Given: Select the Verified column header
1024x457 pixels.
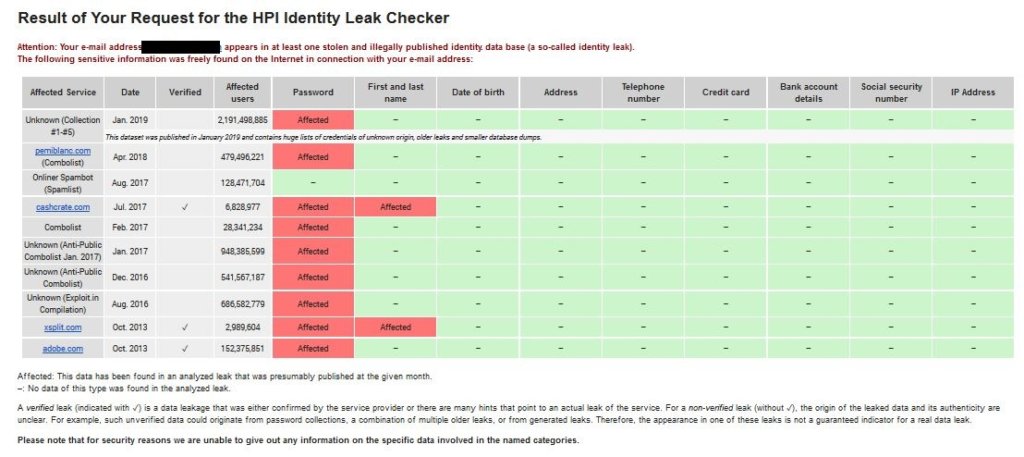Looking at the screenshot, I should click(x=185, y=92).
